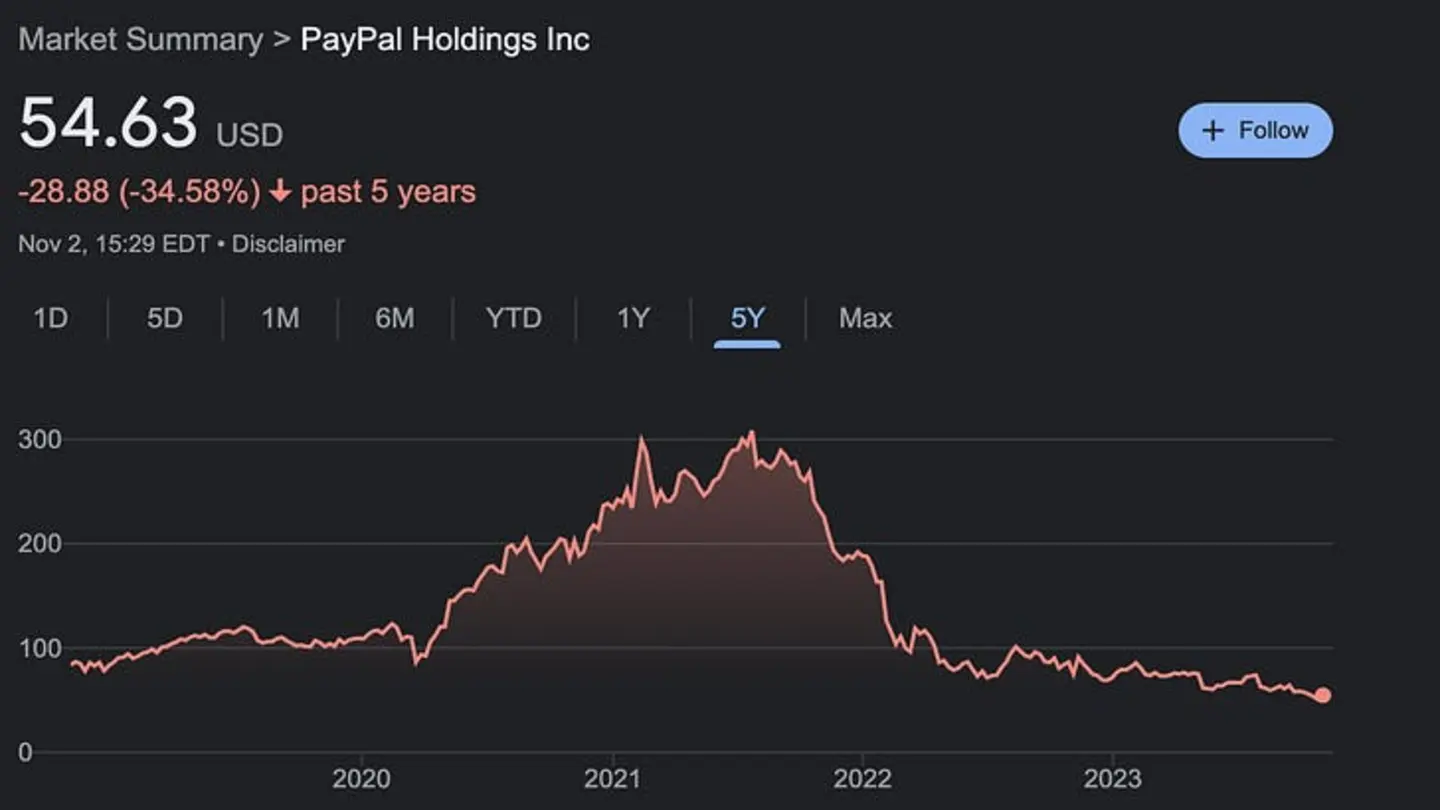The image size is (1440, 810).
Task: Navigate back via Market Summary breadcrumb
Action: pyautogui.click(x=140, y=39)
